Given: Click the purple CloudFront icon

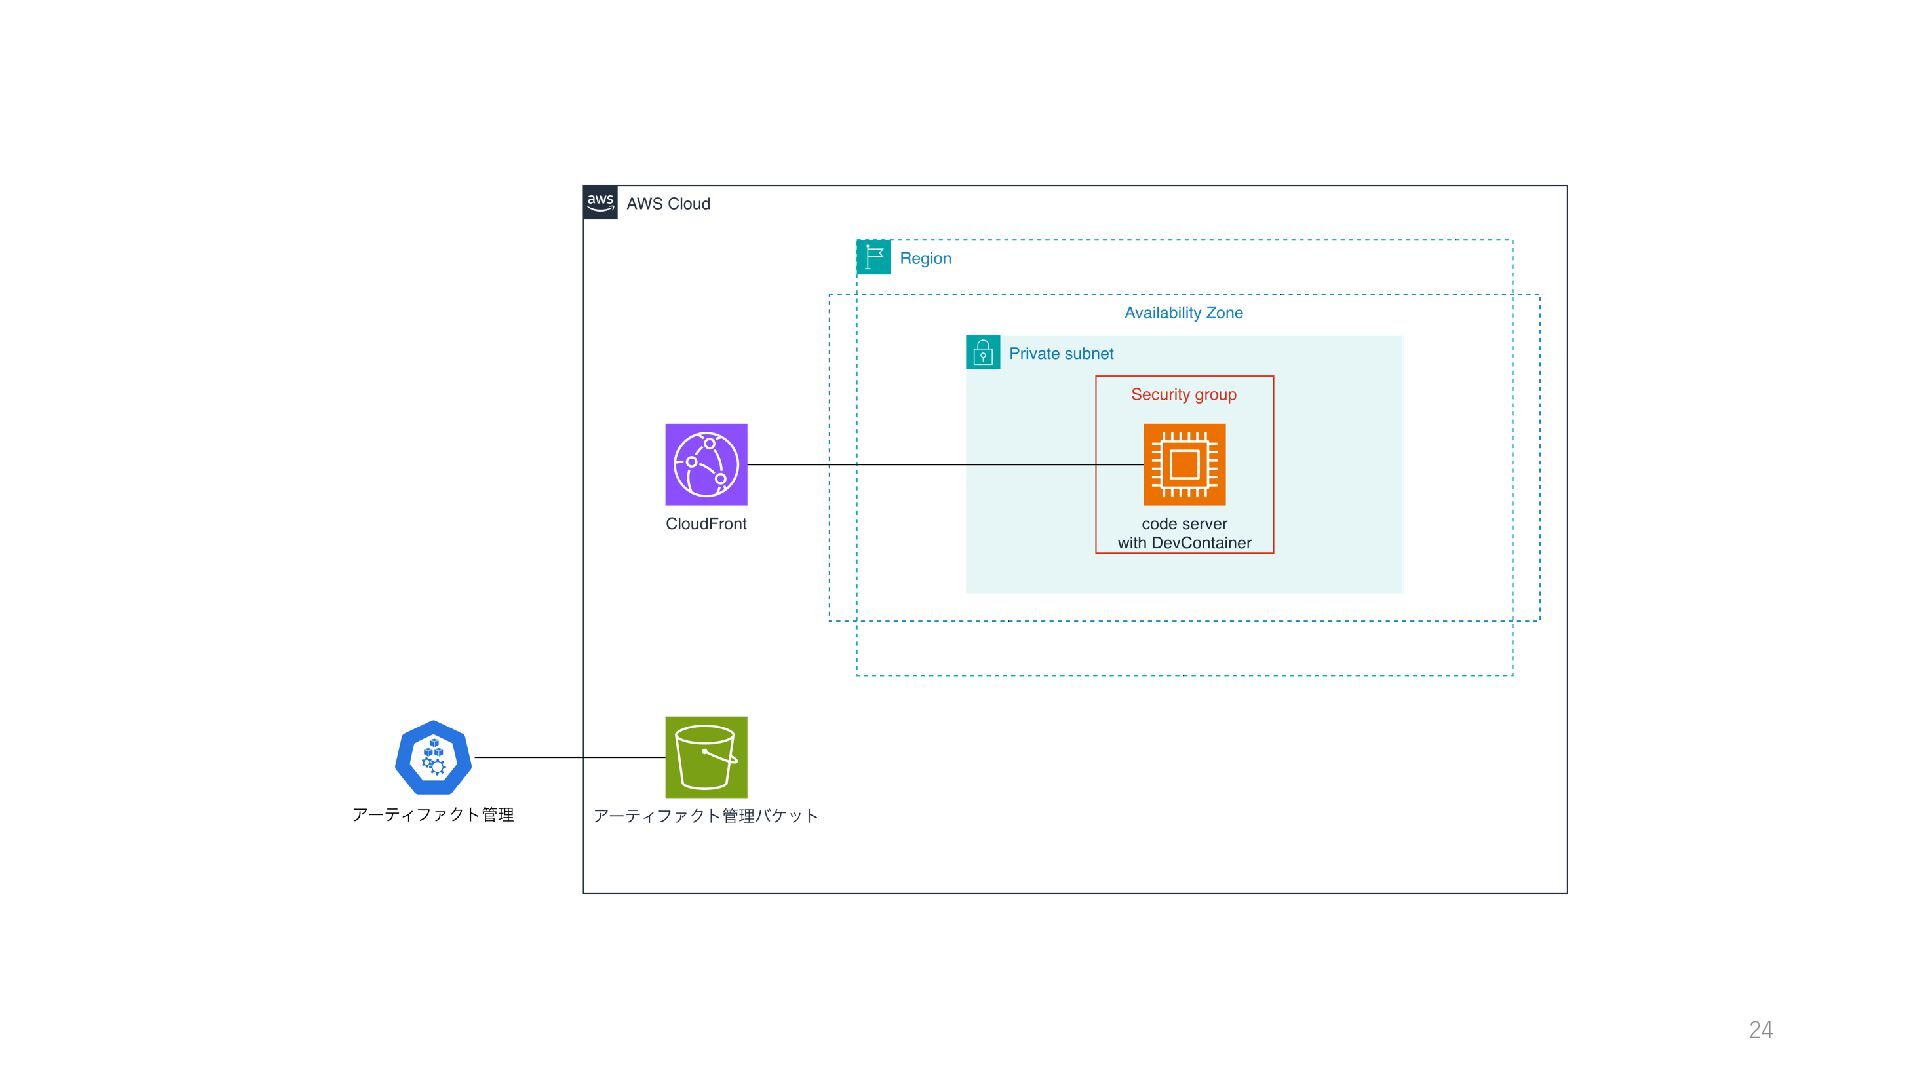Looking at the screenshot, I should (x=706, y=464).
